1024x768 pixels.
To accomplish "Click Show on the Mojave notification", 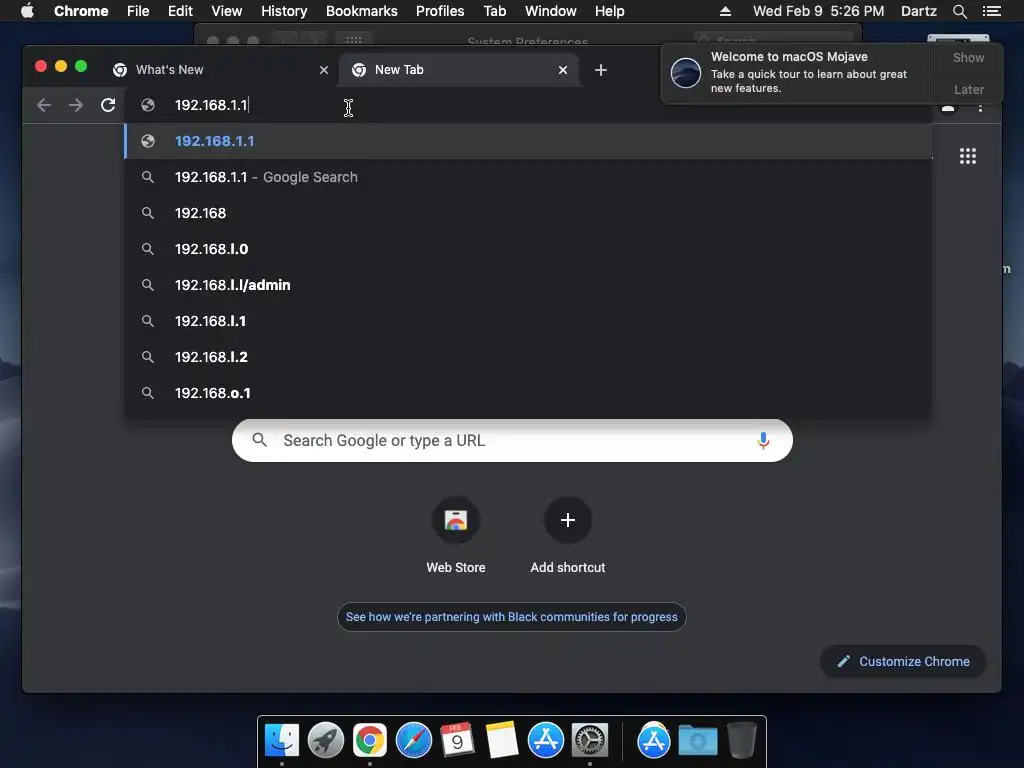I will (x=968, y=57).
